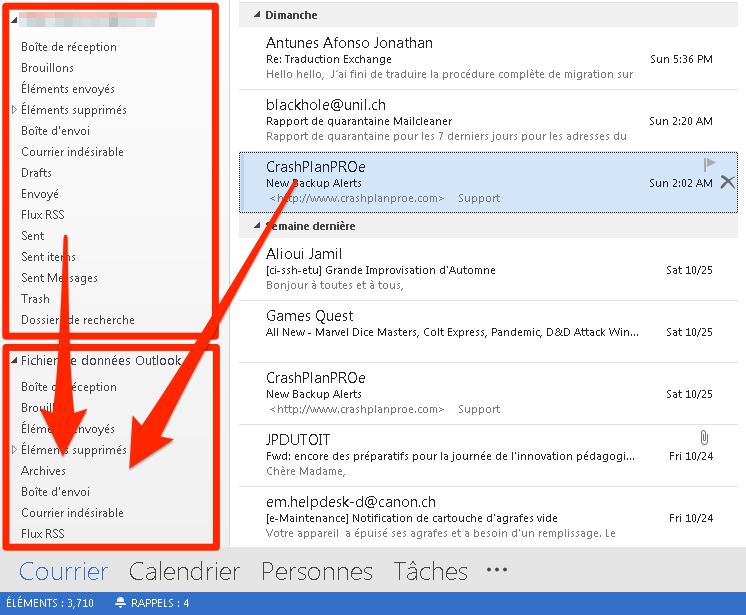Screen dimensions: 746x615
Task: Collapse the Semaine dernière message group
Action: [257, 226]
